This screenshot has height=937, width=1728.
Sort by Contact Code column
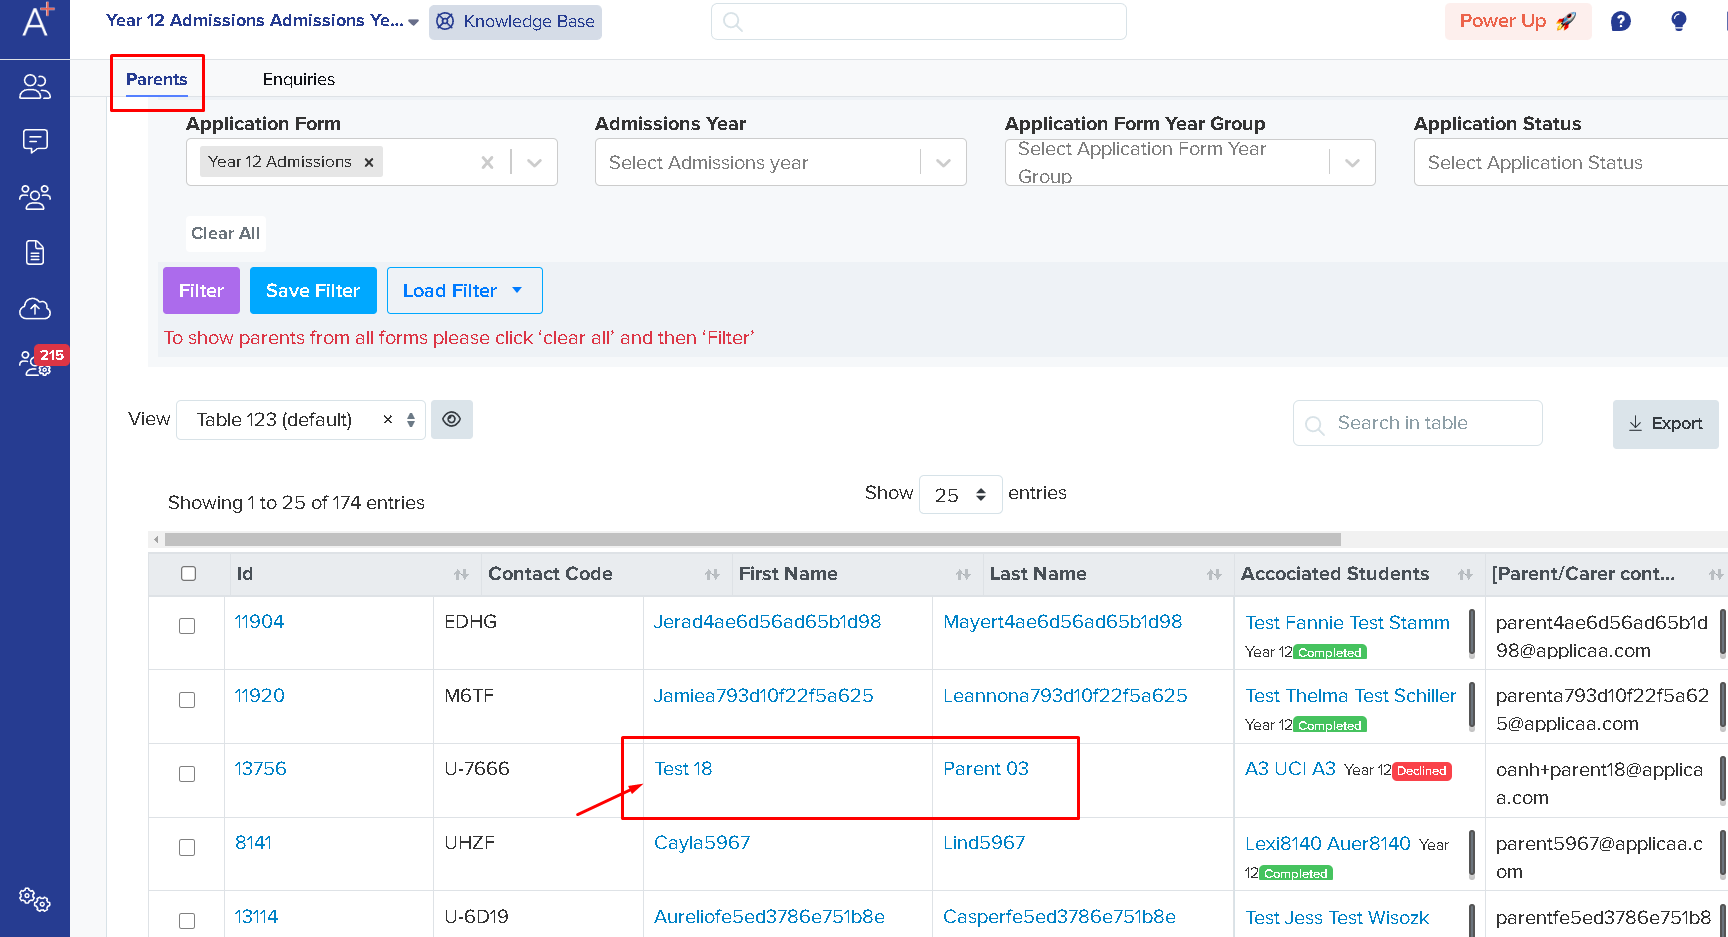712,574
